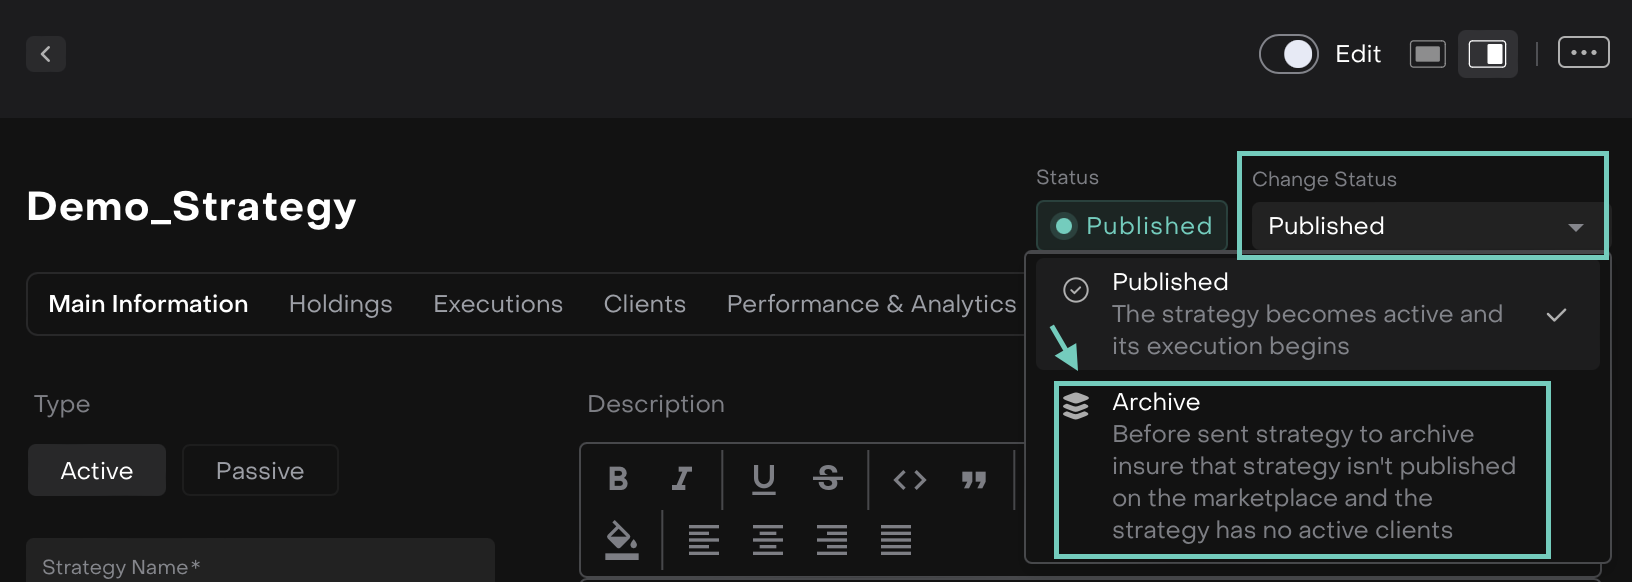Underline text in Description editor
The image size is (1632, 582).
click(x=764, y=480)
